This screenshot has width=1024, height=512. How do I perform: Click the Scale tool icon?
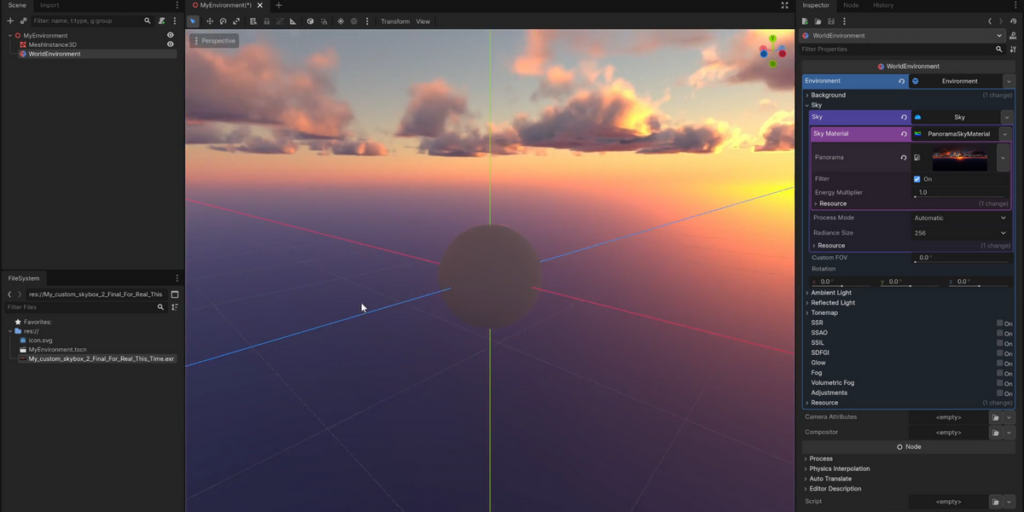(236, 21)
